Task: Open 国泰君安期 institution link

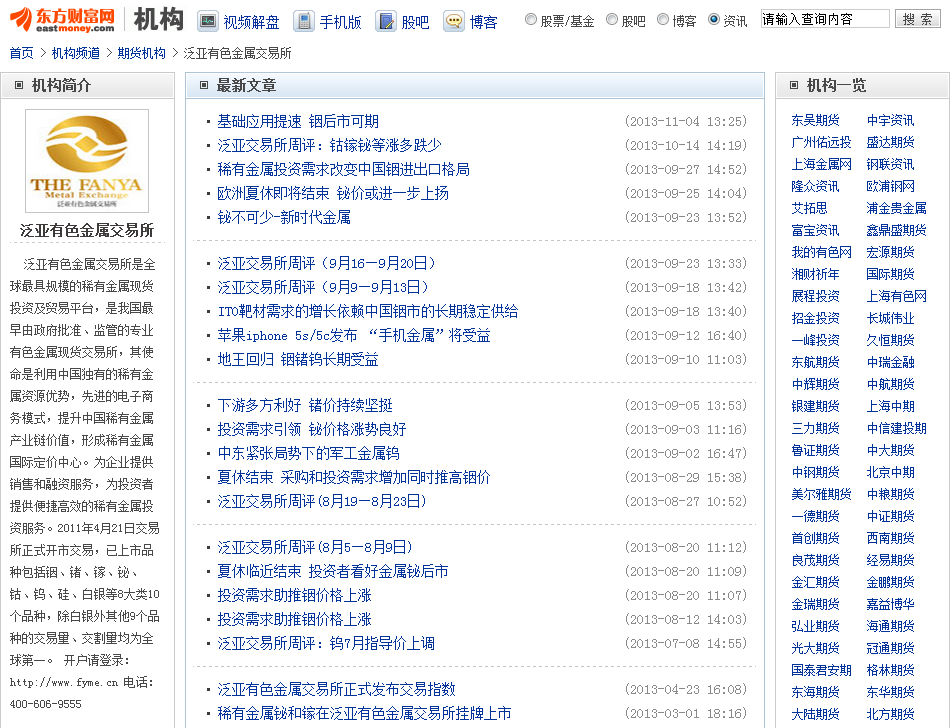Action: [x=822, y=670]
